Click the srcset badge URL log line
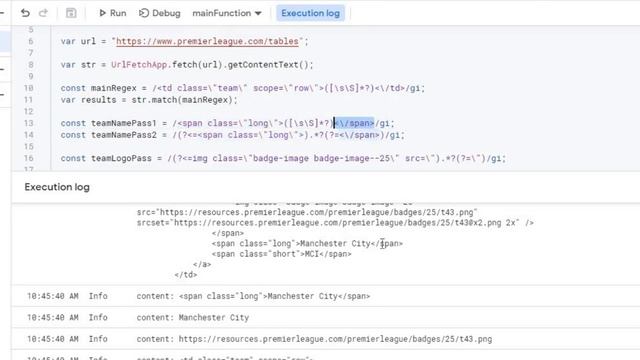The width and height of the screenshot is (640, 360). (x=335, y=223)
